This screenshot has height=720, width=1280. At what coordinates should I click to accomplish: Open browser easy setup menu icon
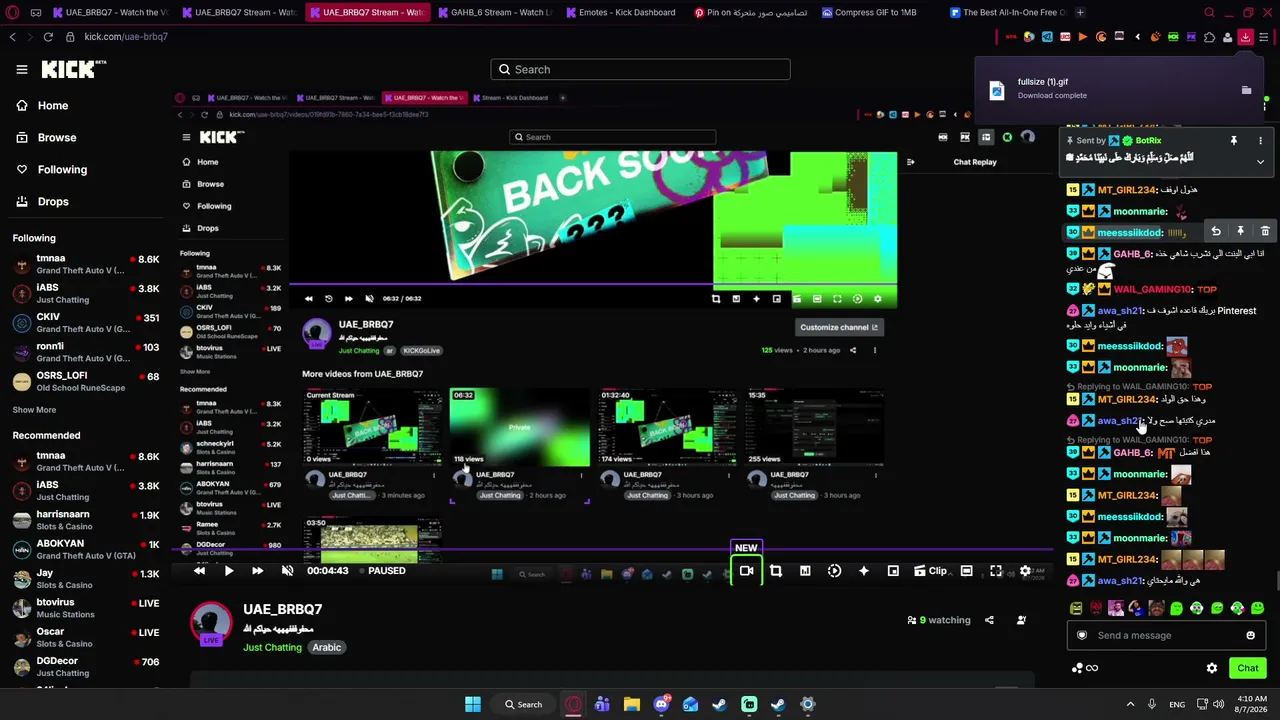click(1264, 37)
